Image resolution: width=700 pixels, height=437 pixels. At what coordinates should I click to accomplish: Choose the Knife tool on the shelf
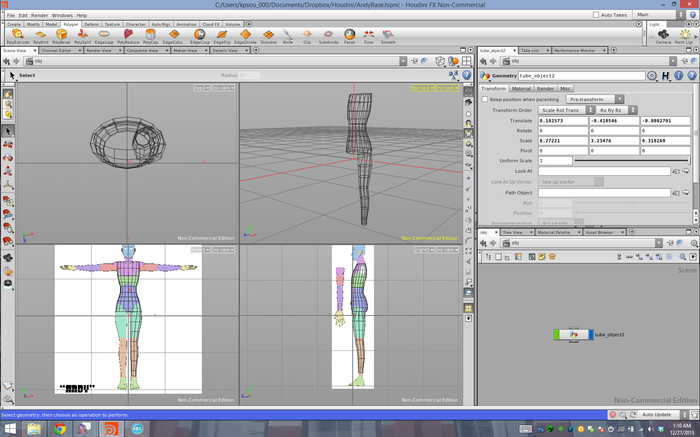pyautogui.click(x=288, y=36)
